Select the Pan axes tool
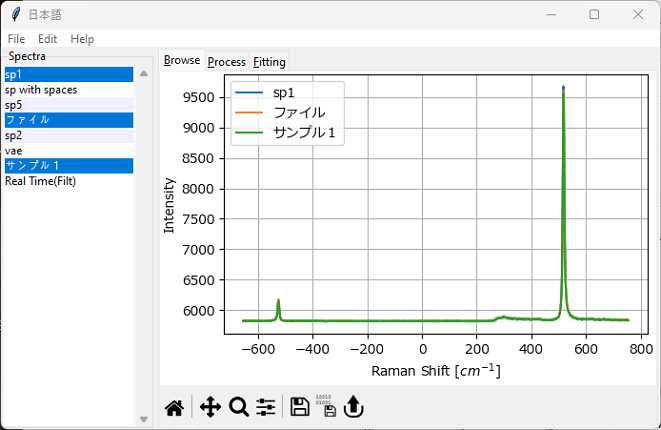This screenshot has height=430, width=661. (x=210, y=406)
